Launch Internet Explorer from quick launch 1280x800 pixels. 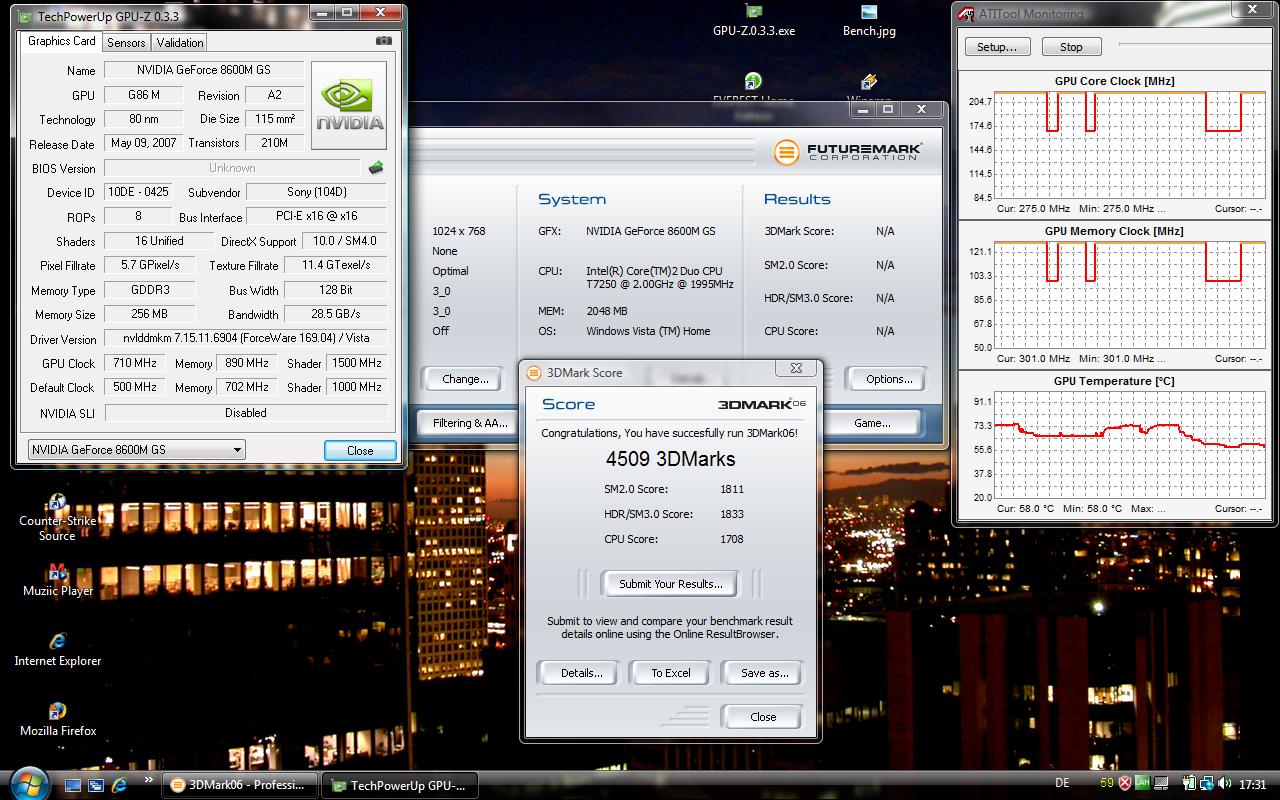(119, 786)
